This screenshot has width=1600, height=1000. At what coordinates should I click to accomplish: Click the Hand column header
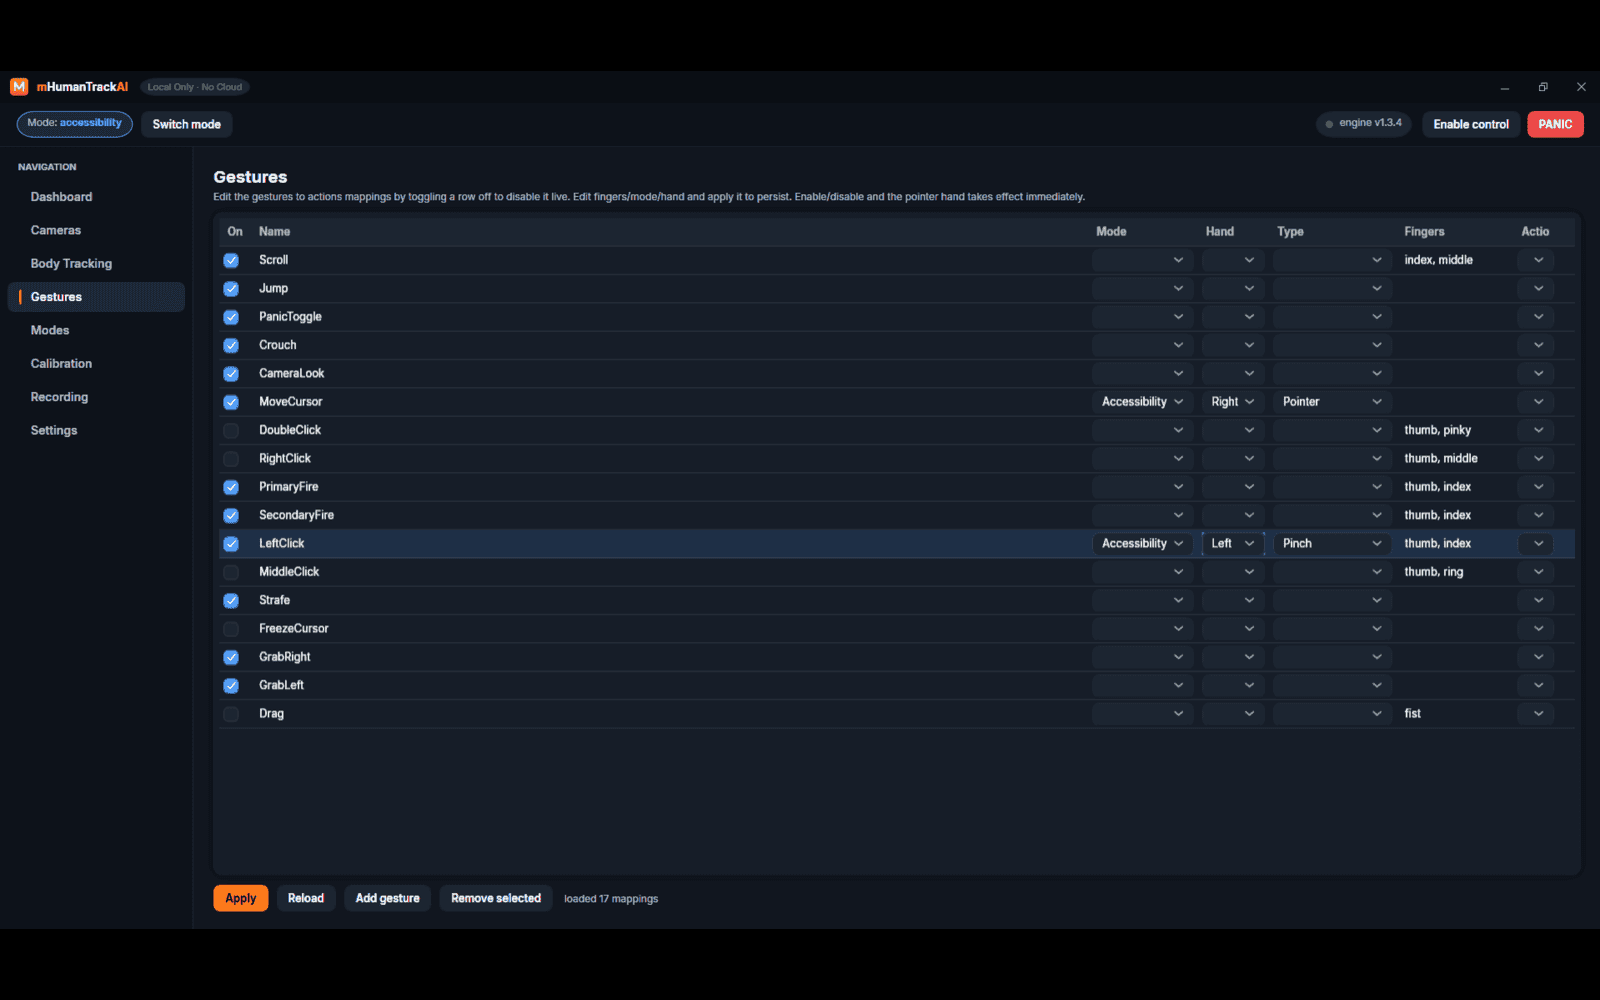click(1220, 232)
